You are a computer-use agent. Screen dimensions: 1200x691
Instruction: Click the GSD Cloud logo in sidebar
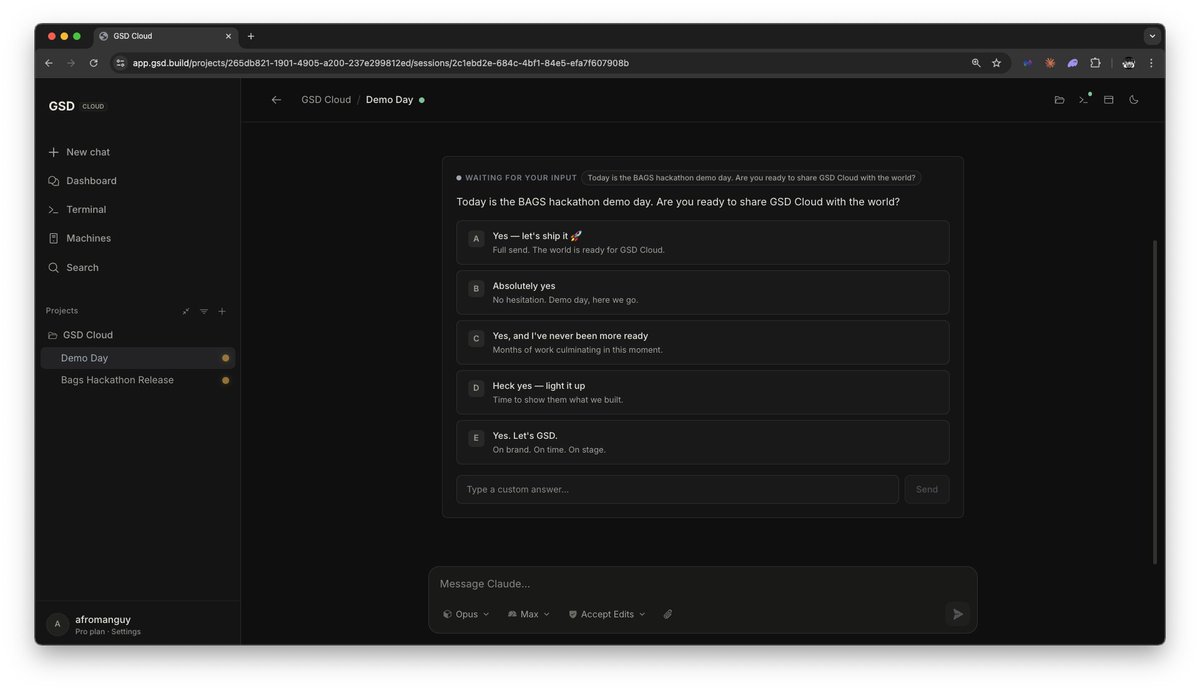76,106
